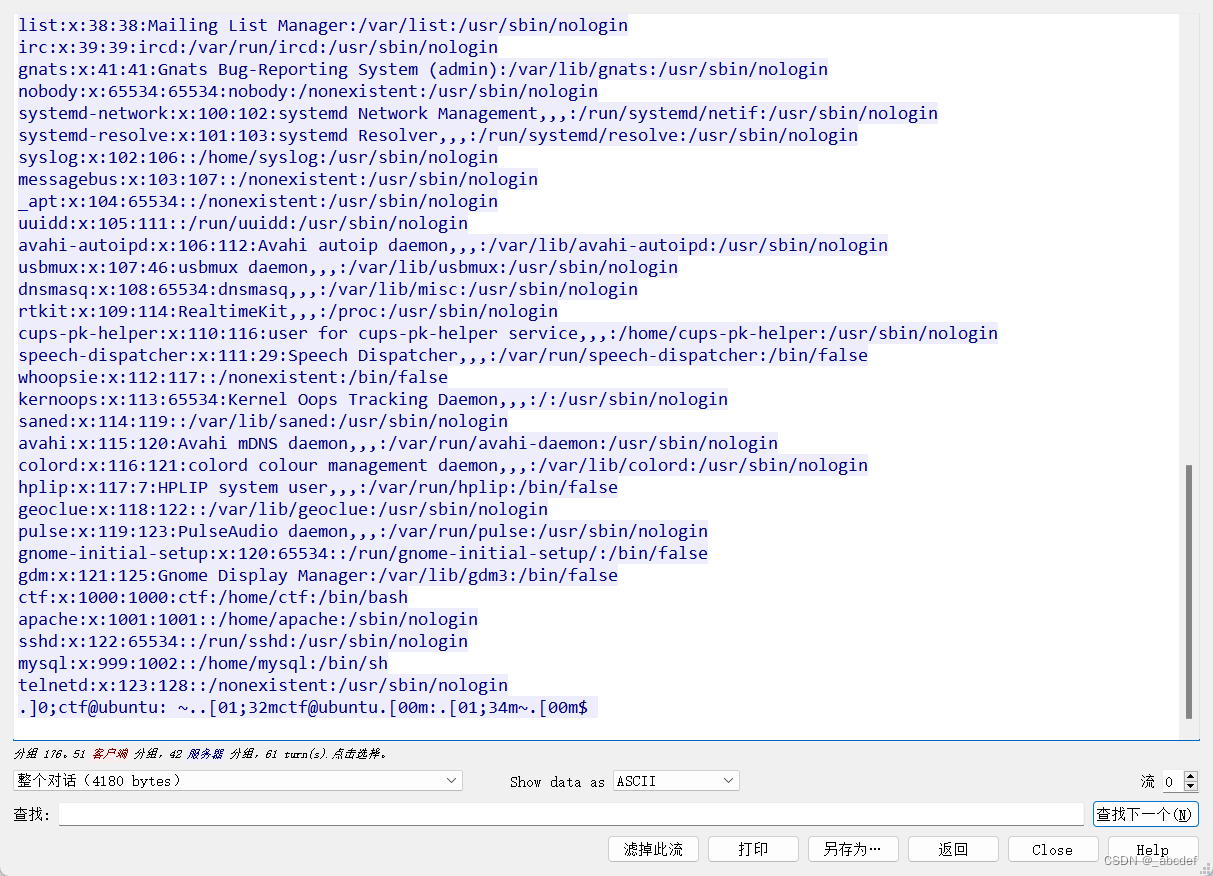
Task: Click the saned:x:114:119 line
Action: point(263,421)
